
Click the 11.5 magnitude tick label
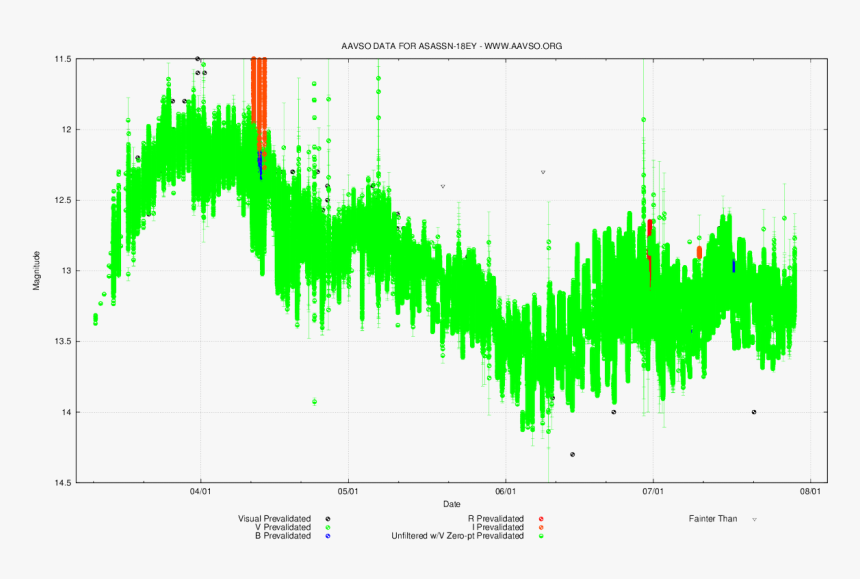pos(61,59)
